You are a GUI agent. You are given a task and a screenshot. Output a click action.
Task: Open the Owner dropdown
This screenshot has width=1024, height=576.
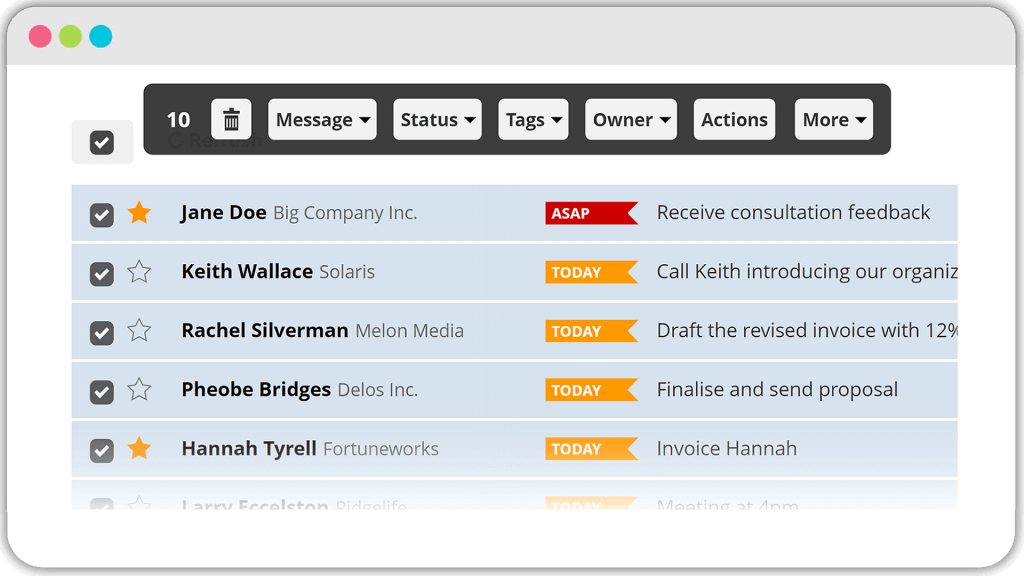coord(630,119)
